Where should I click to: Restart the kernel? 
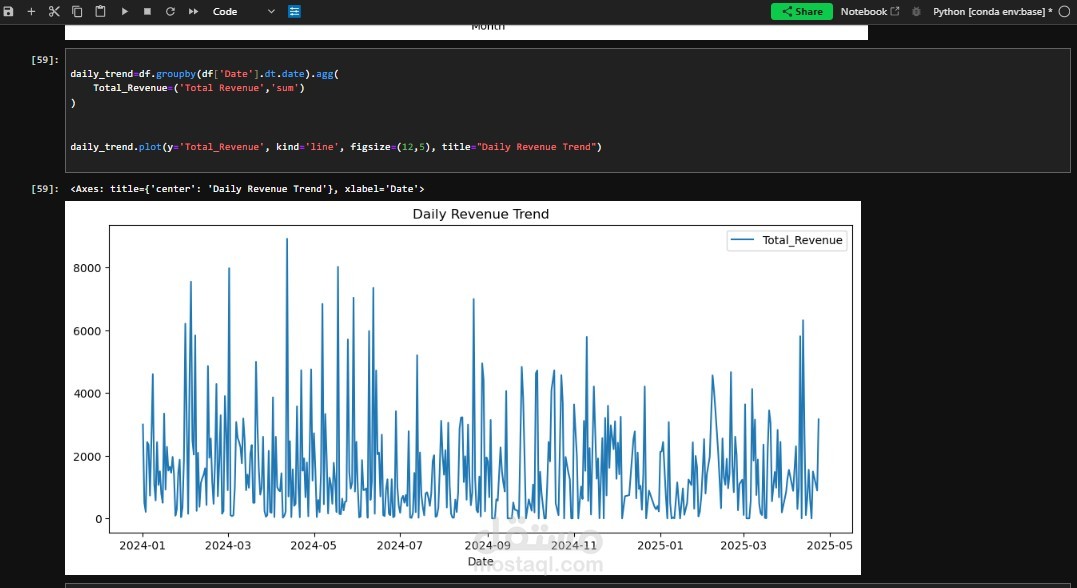(170, 12)
